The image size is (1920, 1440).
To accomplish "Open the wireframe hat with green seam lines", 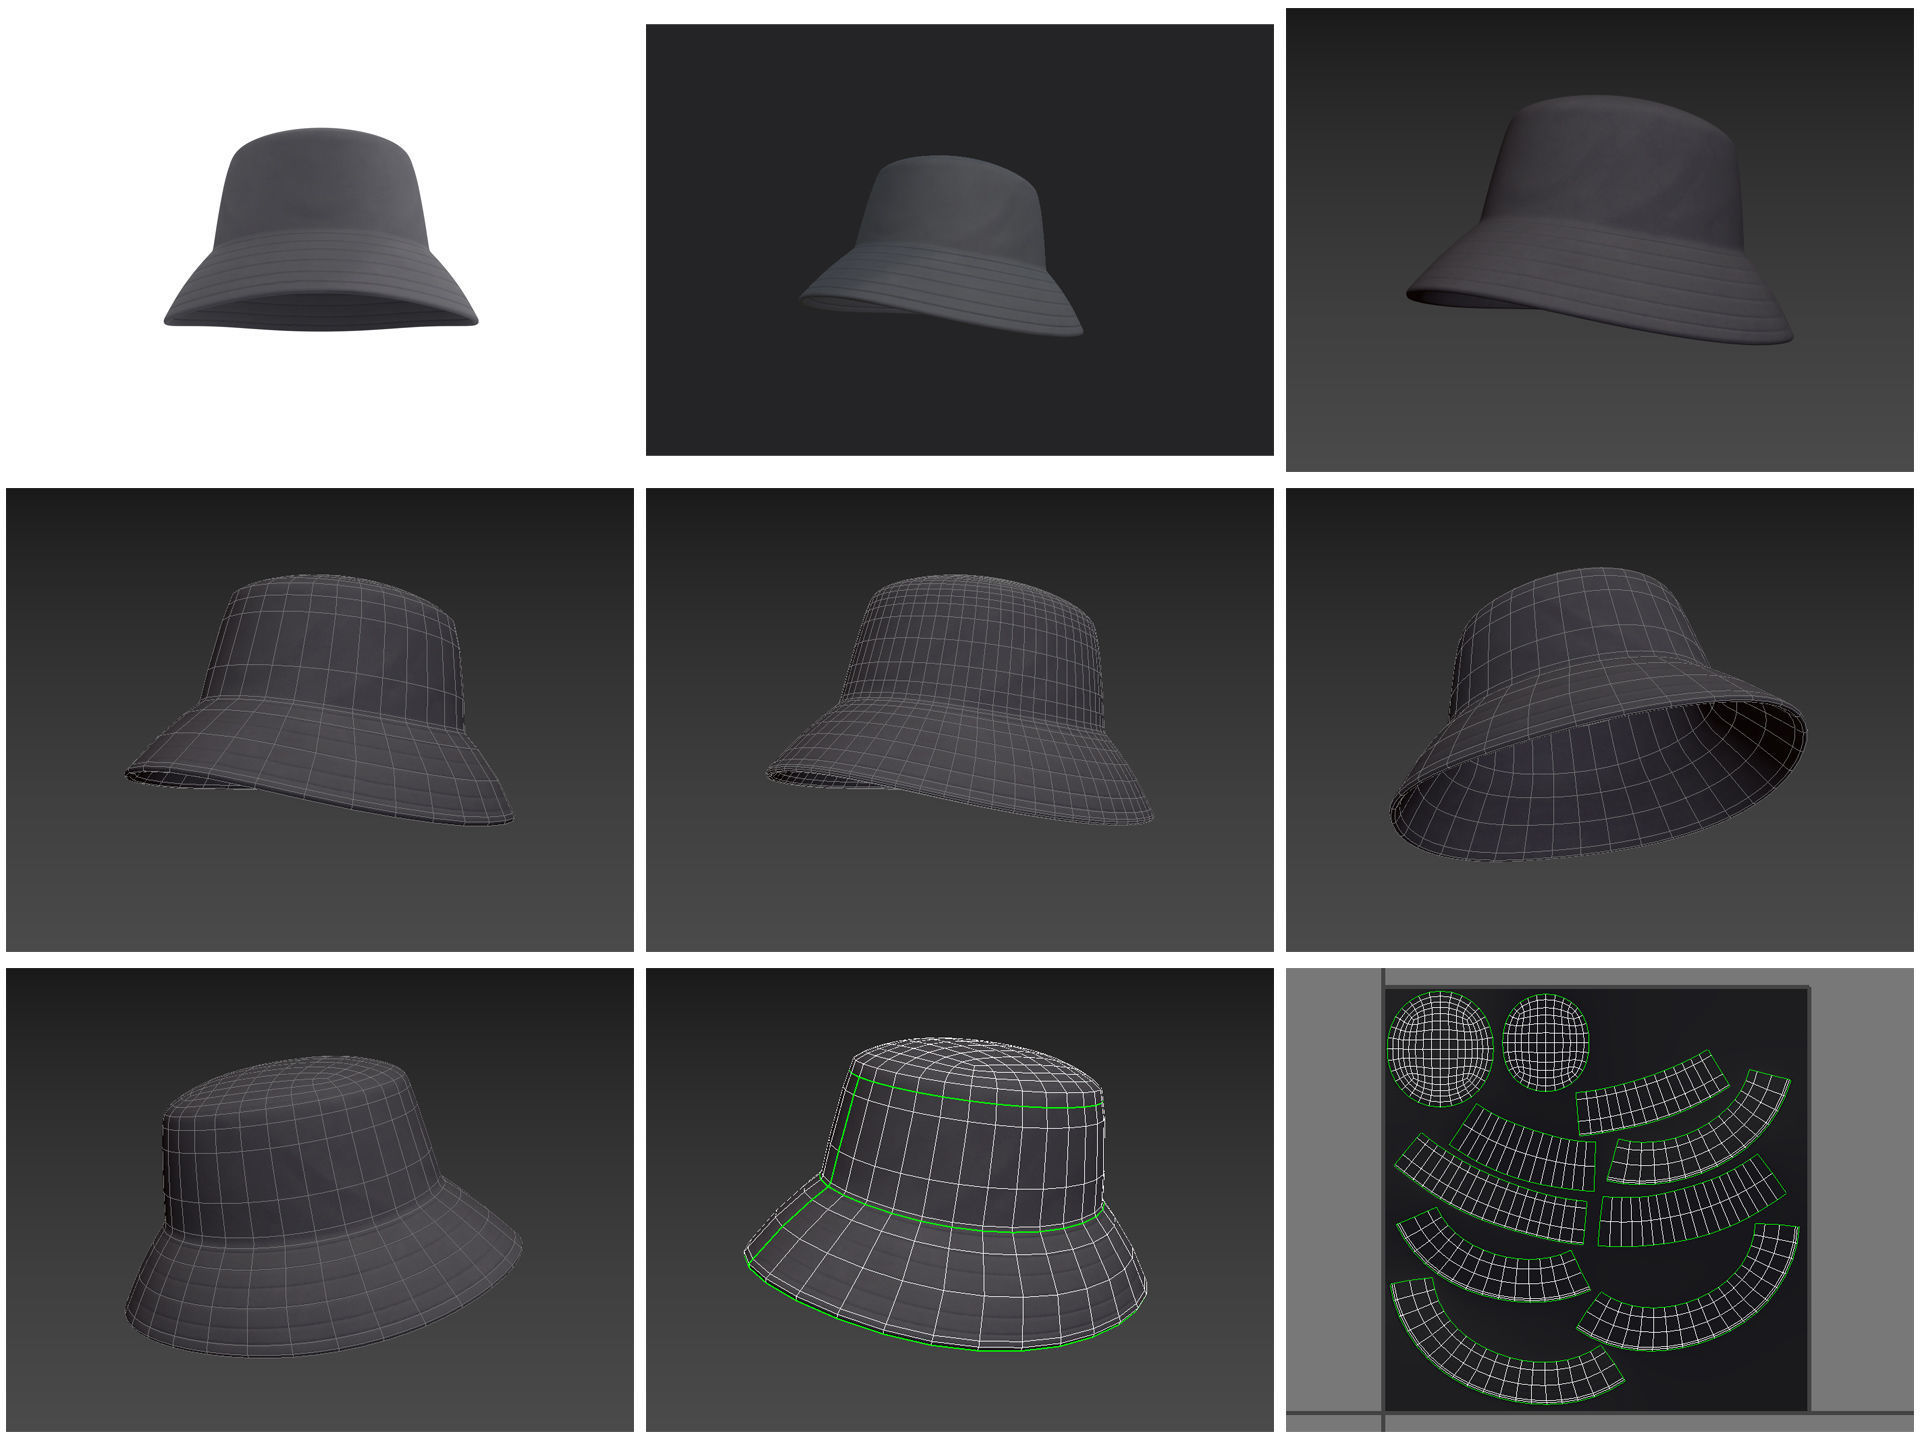I will [960, 1199].
